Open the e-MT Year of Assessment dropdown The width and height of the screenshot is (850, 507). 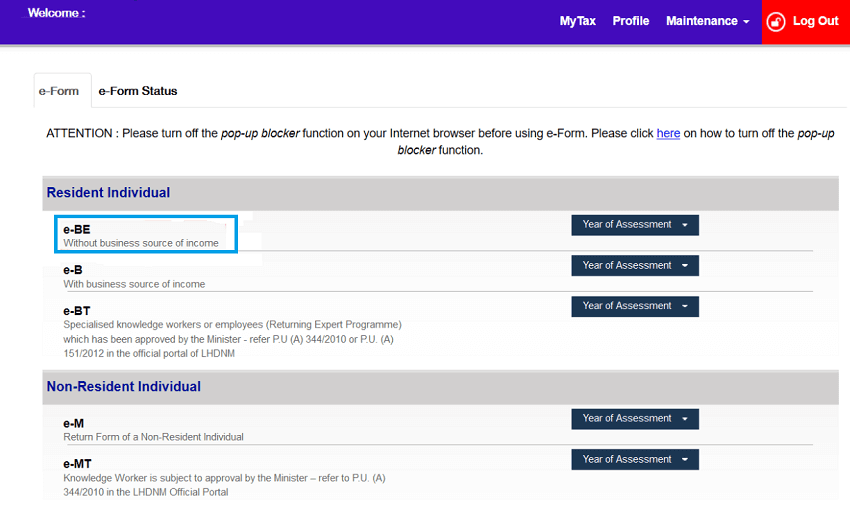[634, 460]
